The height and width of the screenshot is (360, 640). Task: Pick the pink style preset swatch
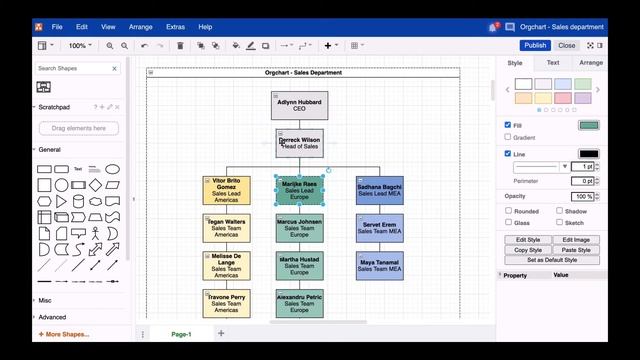click(562, 98)
